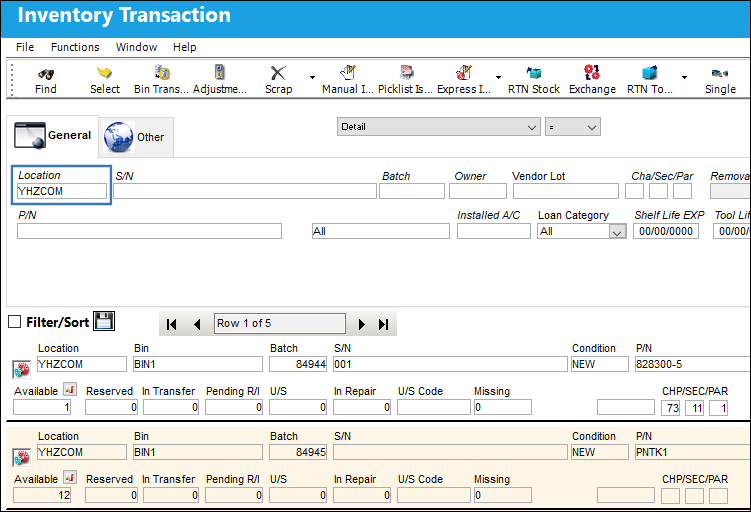Click the Single toolbar icon
The width and height of the screenshot is (751, 512).
pyautogui.click(x=720, y=73)
